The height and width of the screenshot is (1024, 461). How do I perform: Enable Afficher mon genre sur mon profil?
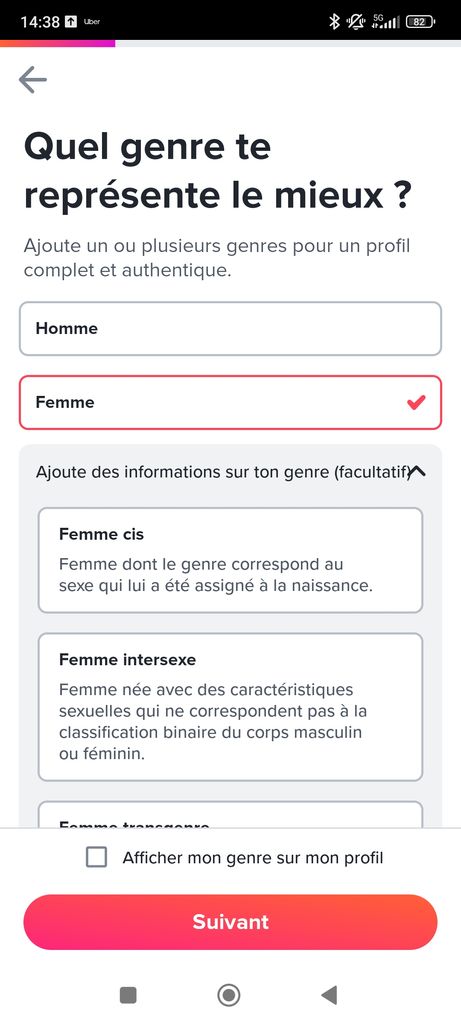point(97,857)
